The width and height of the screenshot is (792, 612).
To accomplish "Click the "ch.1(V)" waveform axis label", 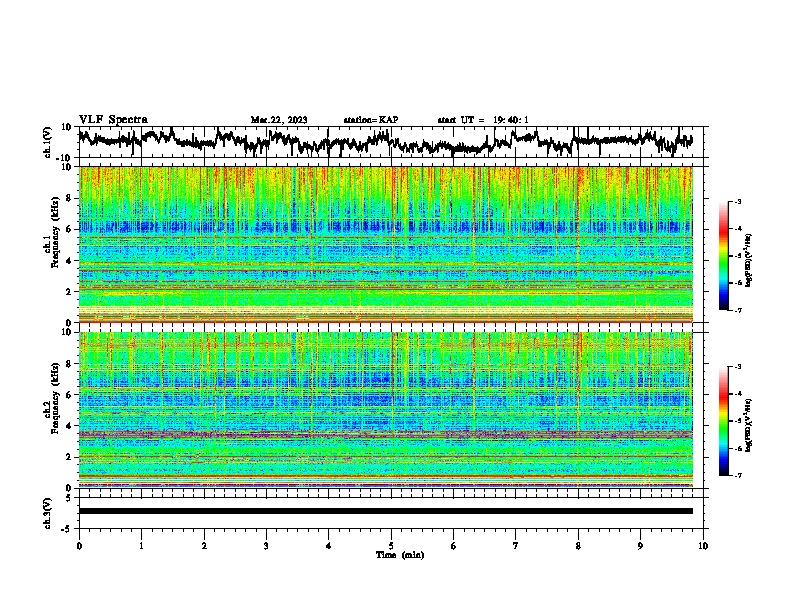I will (x=47, y=142).
